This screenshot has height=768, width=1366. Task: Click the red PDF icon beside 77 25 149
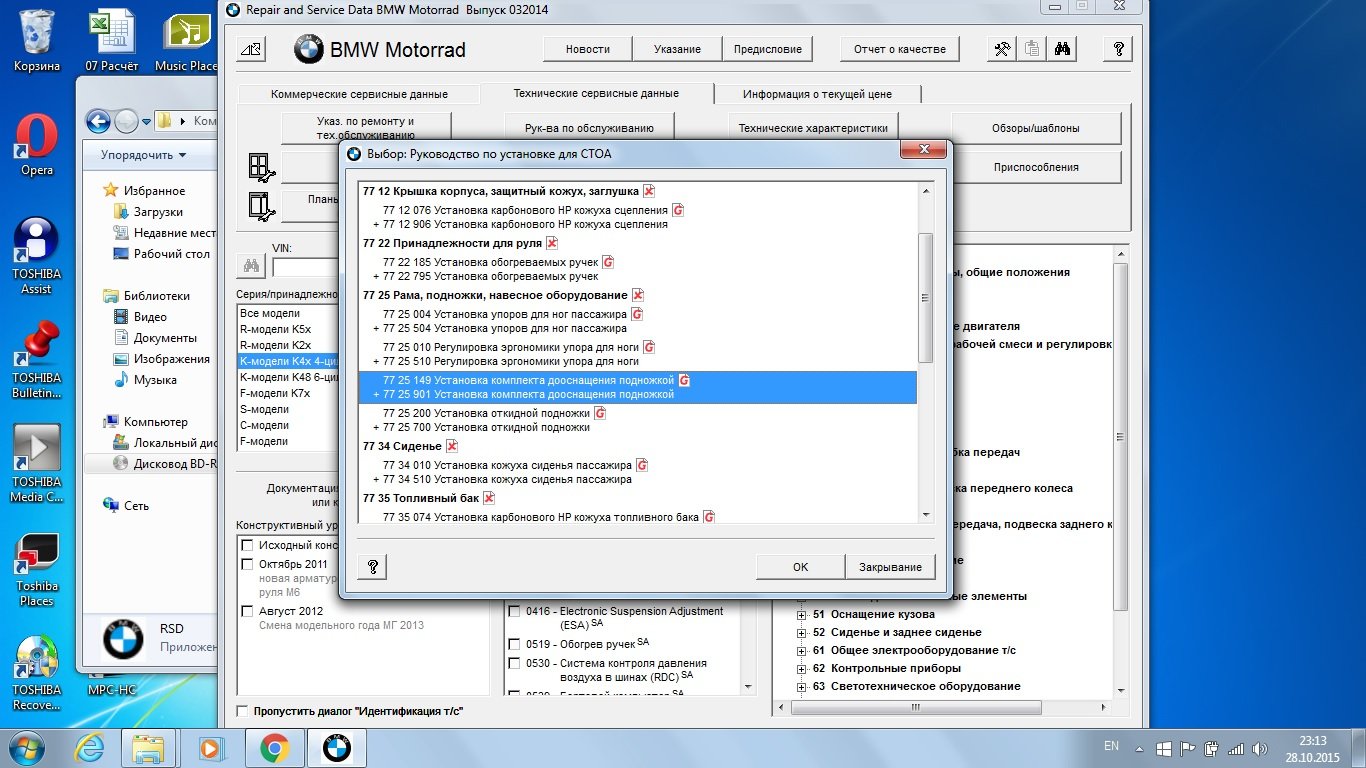click(685, 380)
